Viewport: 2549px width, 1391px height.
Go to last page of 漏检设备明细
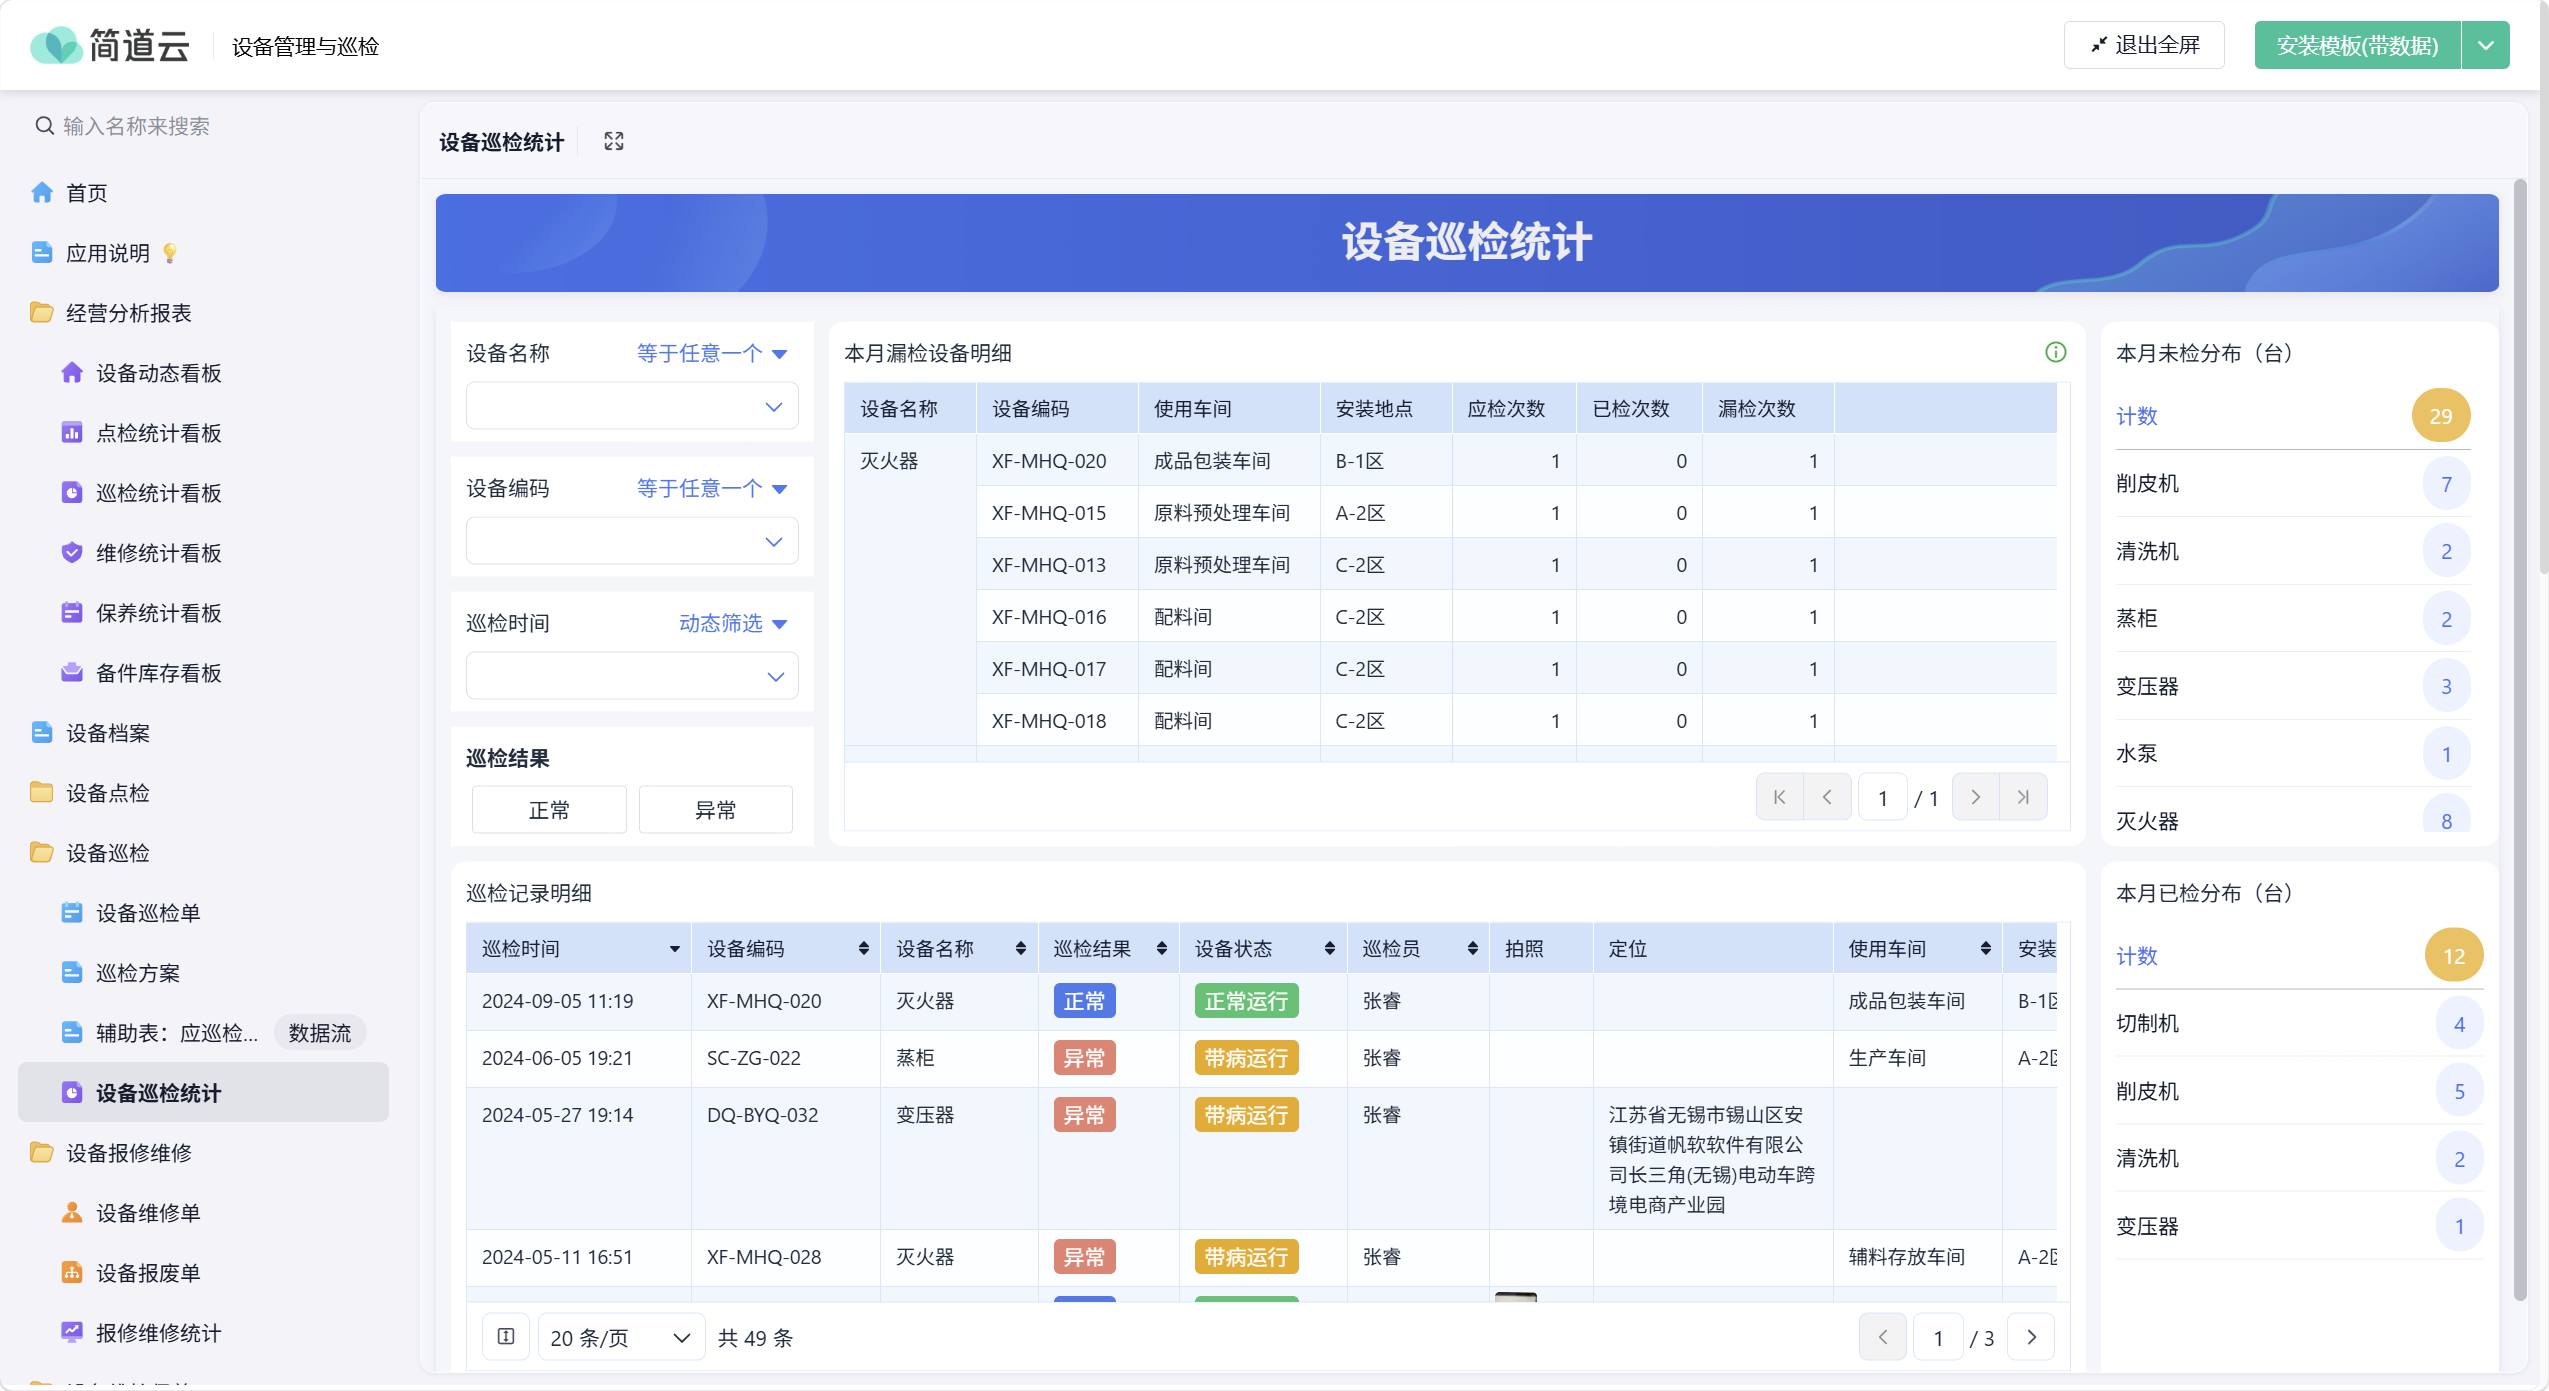click(2023, 797)
